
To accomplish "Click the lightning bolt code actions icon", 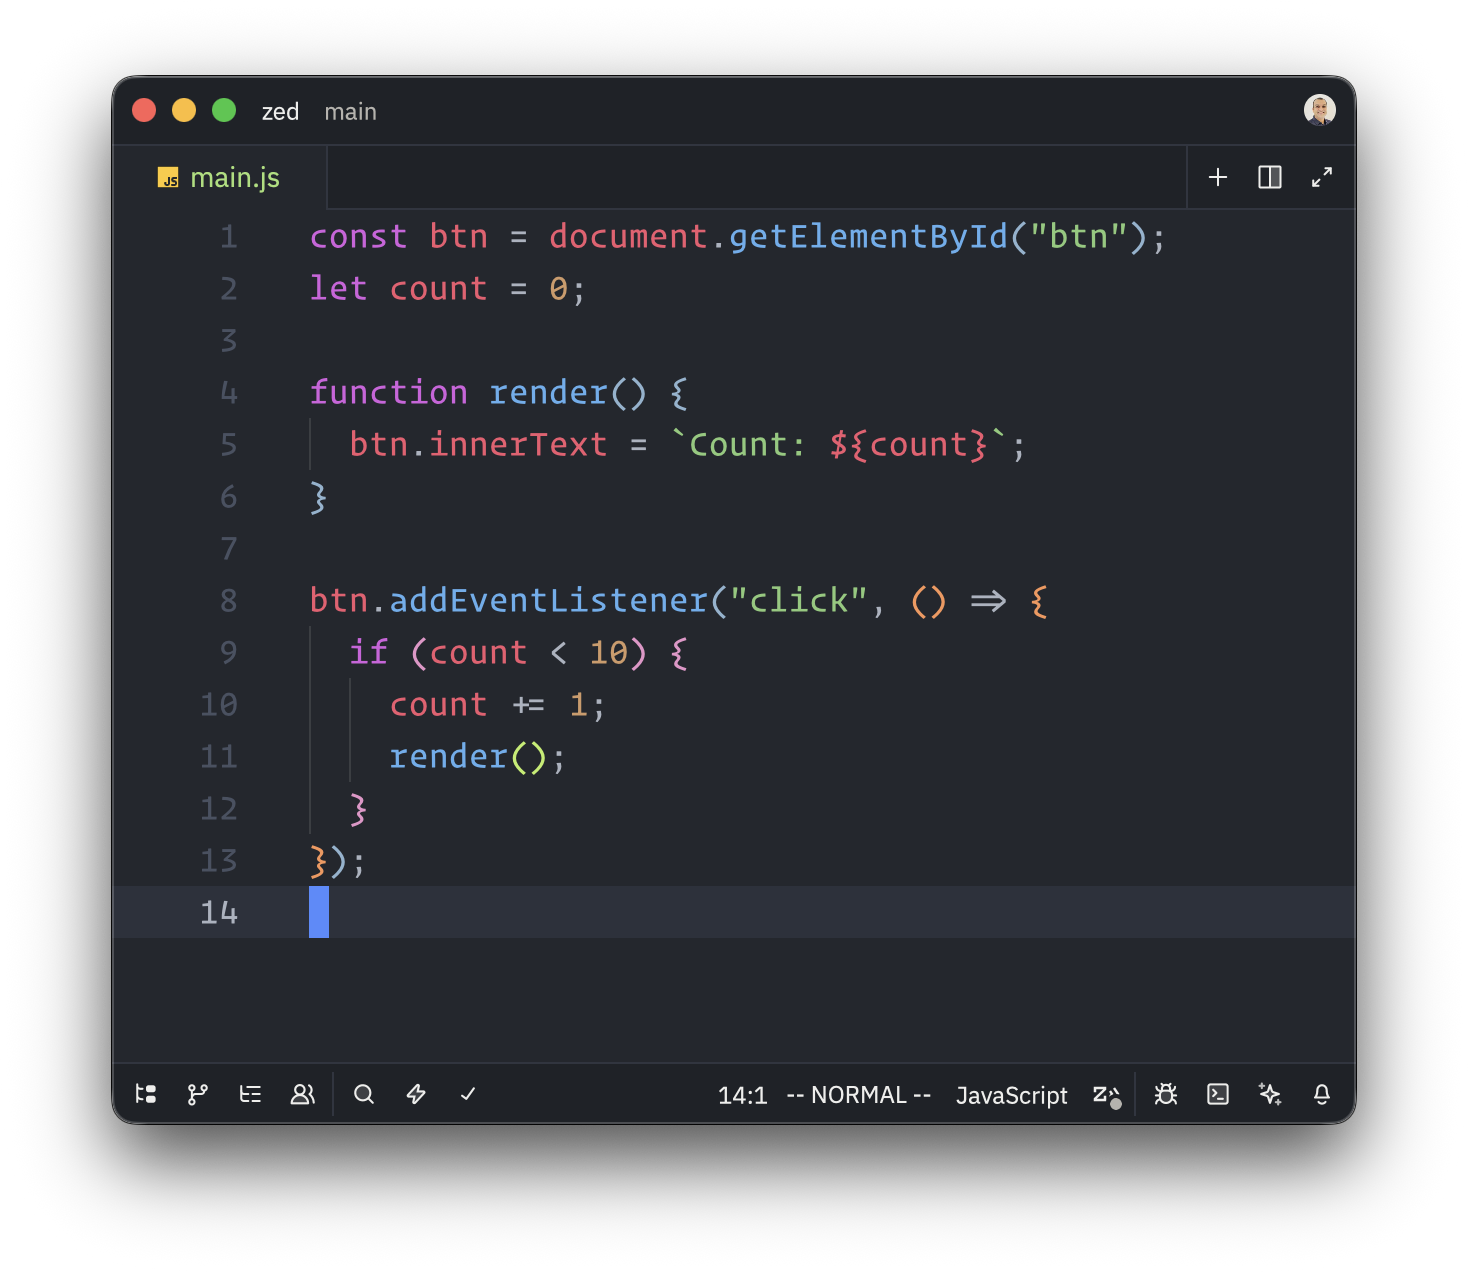I will point(416,1094).
